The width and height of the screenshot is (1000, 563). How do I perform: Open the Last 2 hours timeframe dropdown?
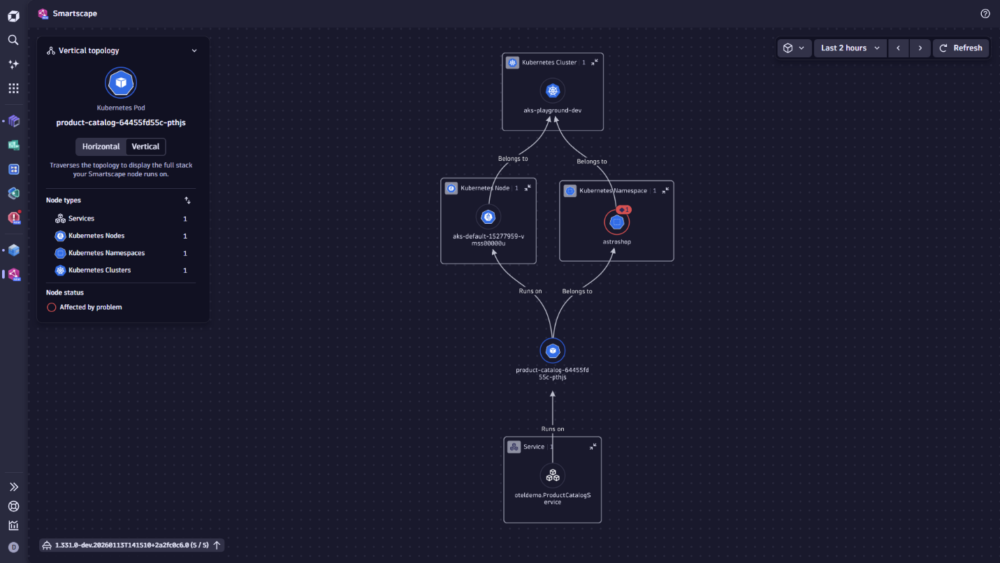[x=850, y=48]
